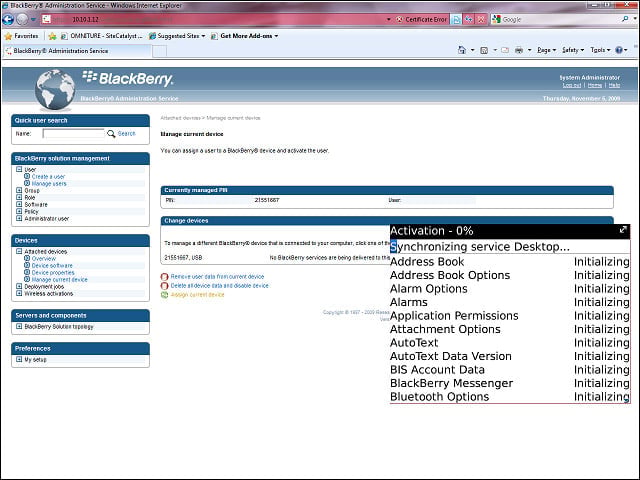The image size is (640, 480).
Task: Collapse the Attached devices node
Action: (19, 251)
